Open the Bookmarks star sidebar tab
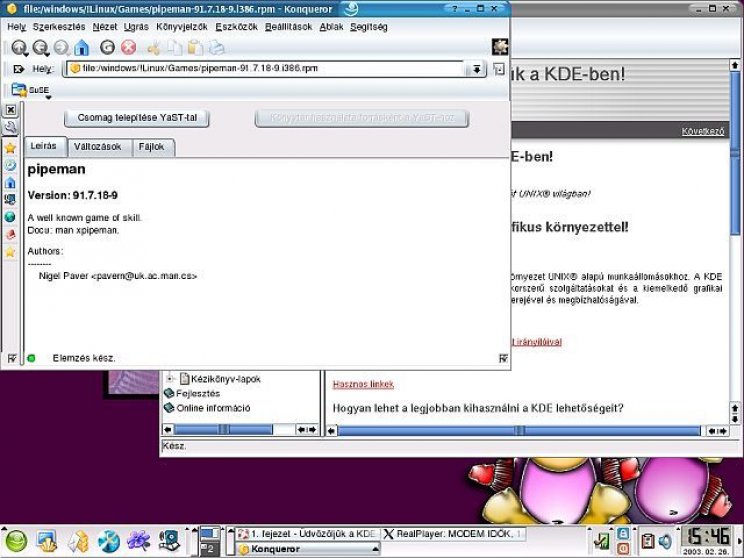The width and height of the screenshot is (744, 558). tap(10, 148)
